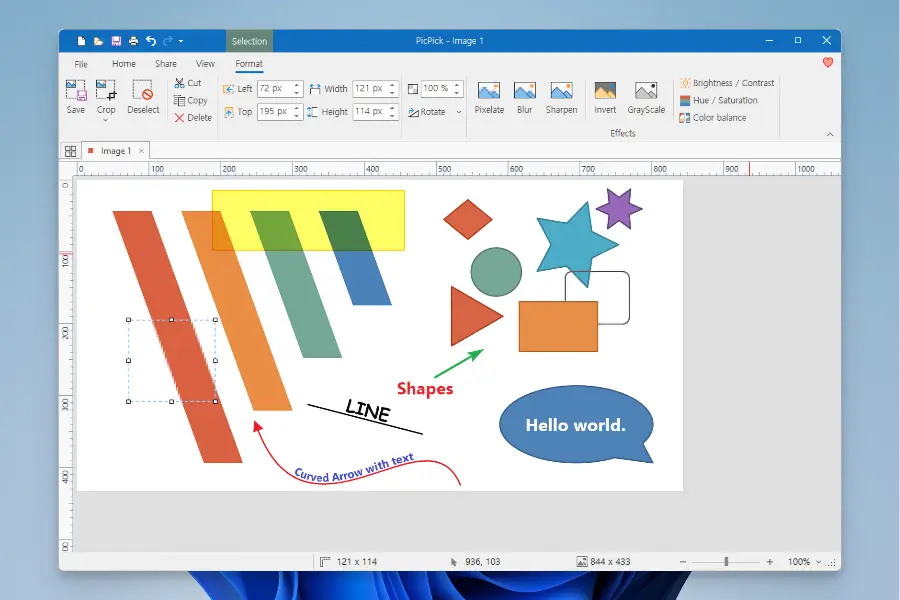The image size is (900, 600).
Task: Click the Print icon in title bar
Action: pos(133,41)
